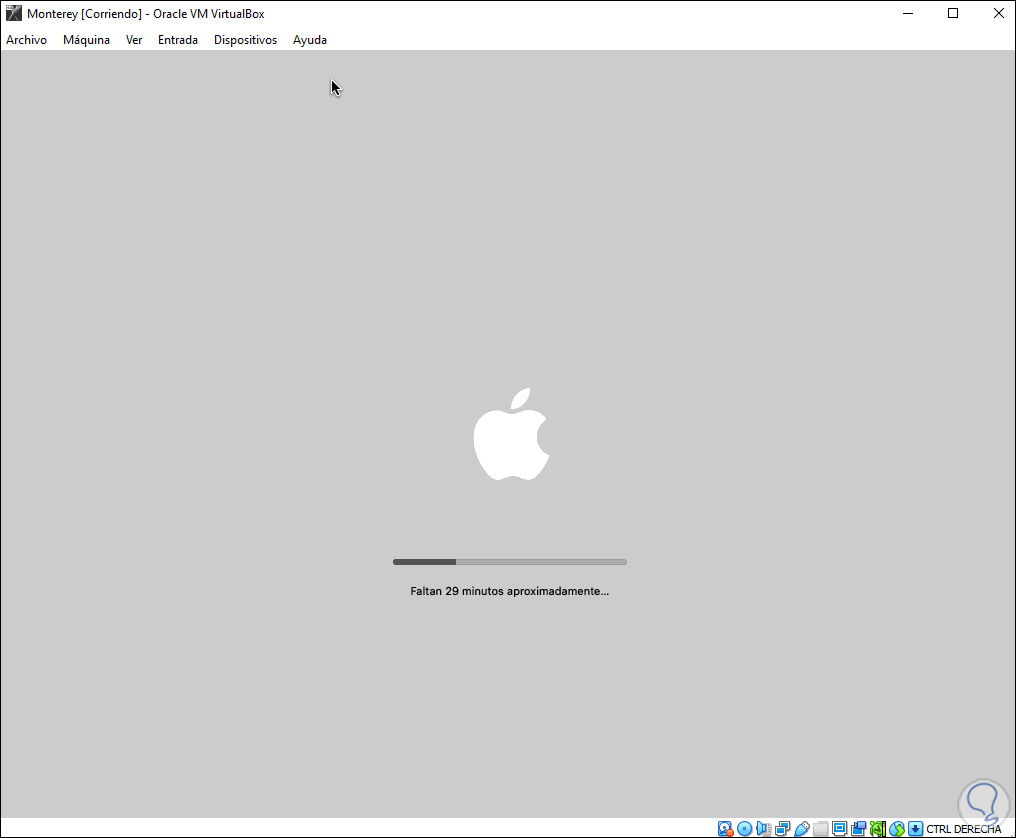Click the 'Faltan 29 minutos aproximadamente' text
This screenshot has width=1016, height=838.
509,591
